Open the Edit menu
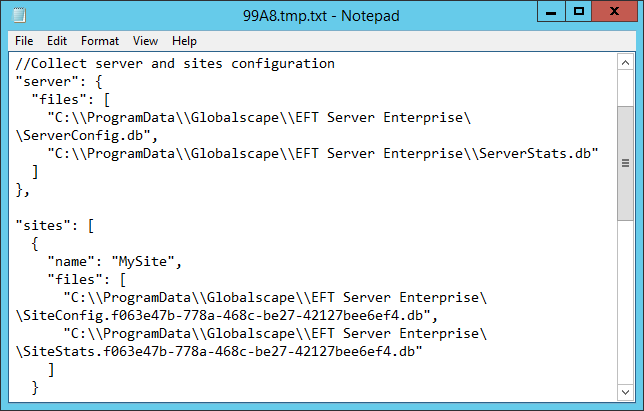 click(x=57, y=41)
